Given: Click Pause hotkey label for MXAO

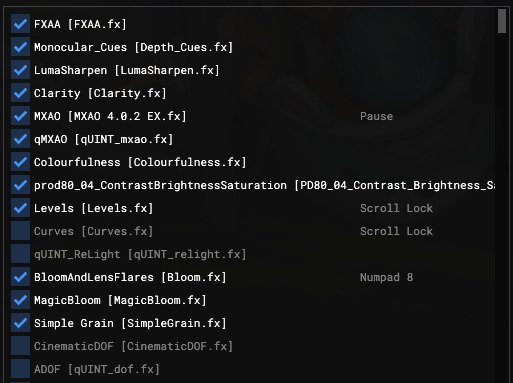Looking at the screenshot, I should pos(376,116).
